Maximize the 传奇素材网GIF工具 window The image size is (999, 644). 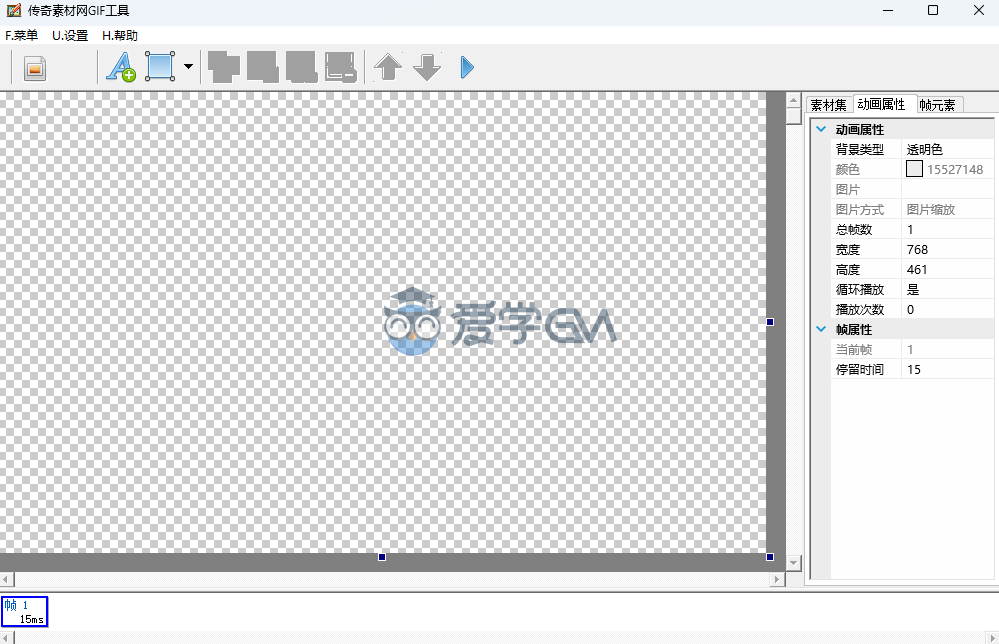coord(933,10)
